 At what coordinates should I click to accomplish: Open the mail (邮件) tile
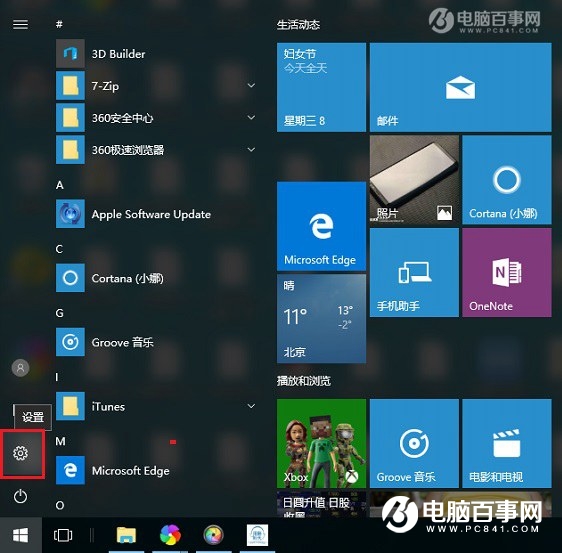461,87
